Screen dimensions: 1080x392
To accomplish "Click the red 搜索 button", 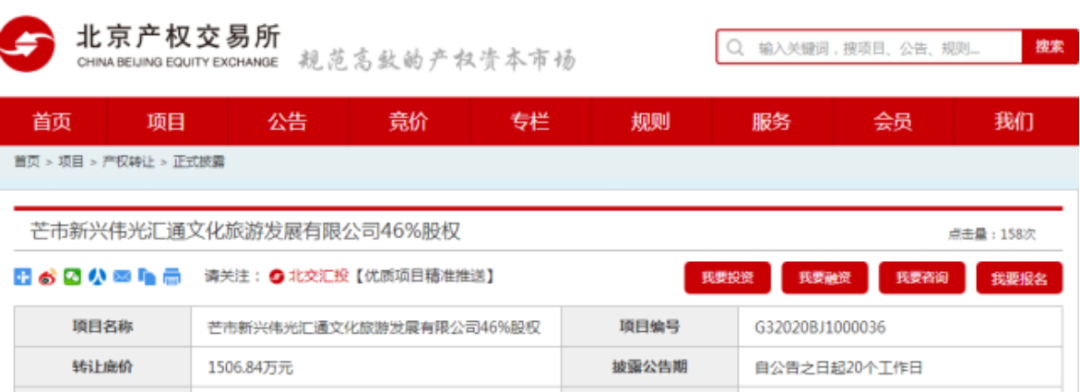I will point(1050,47).
